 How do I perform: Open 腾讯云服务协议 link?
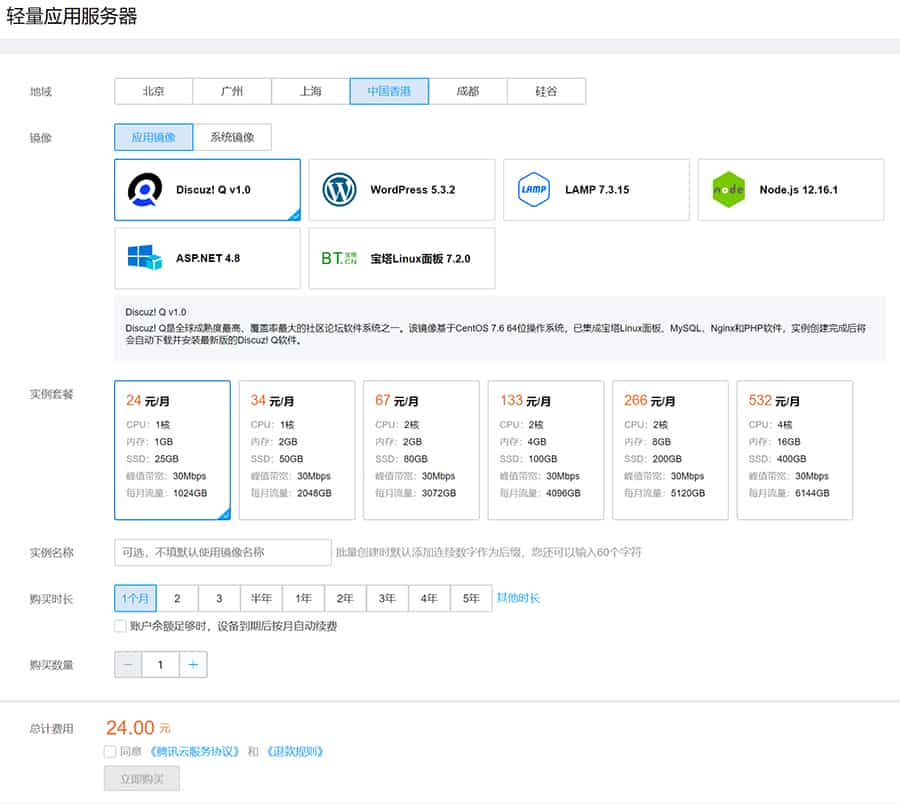pos(194,751)
